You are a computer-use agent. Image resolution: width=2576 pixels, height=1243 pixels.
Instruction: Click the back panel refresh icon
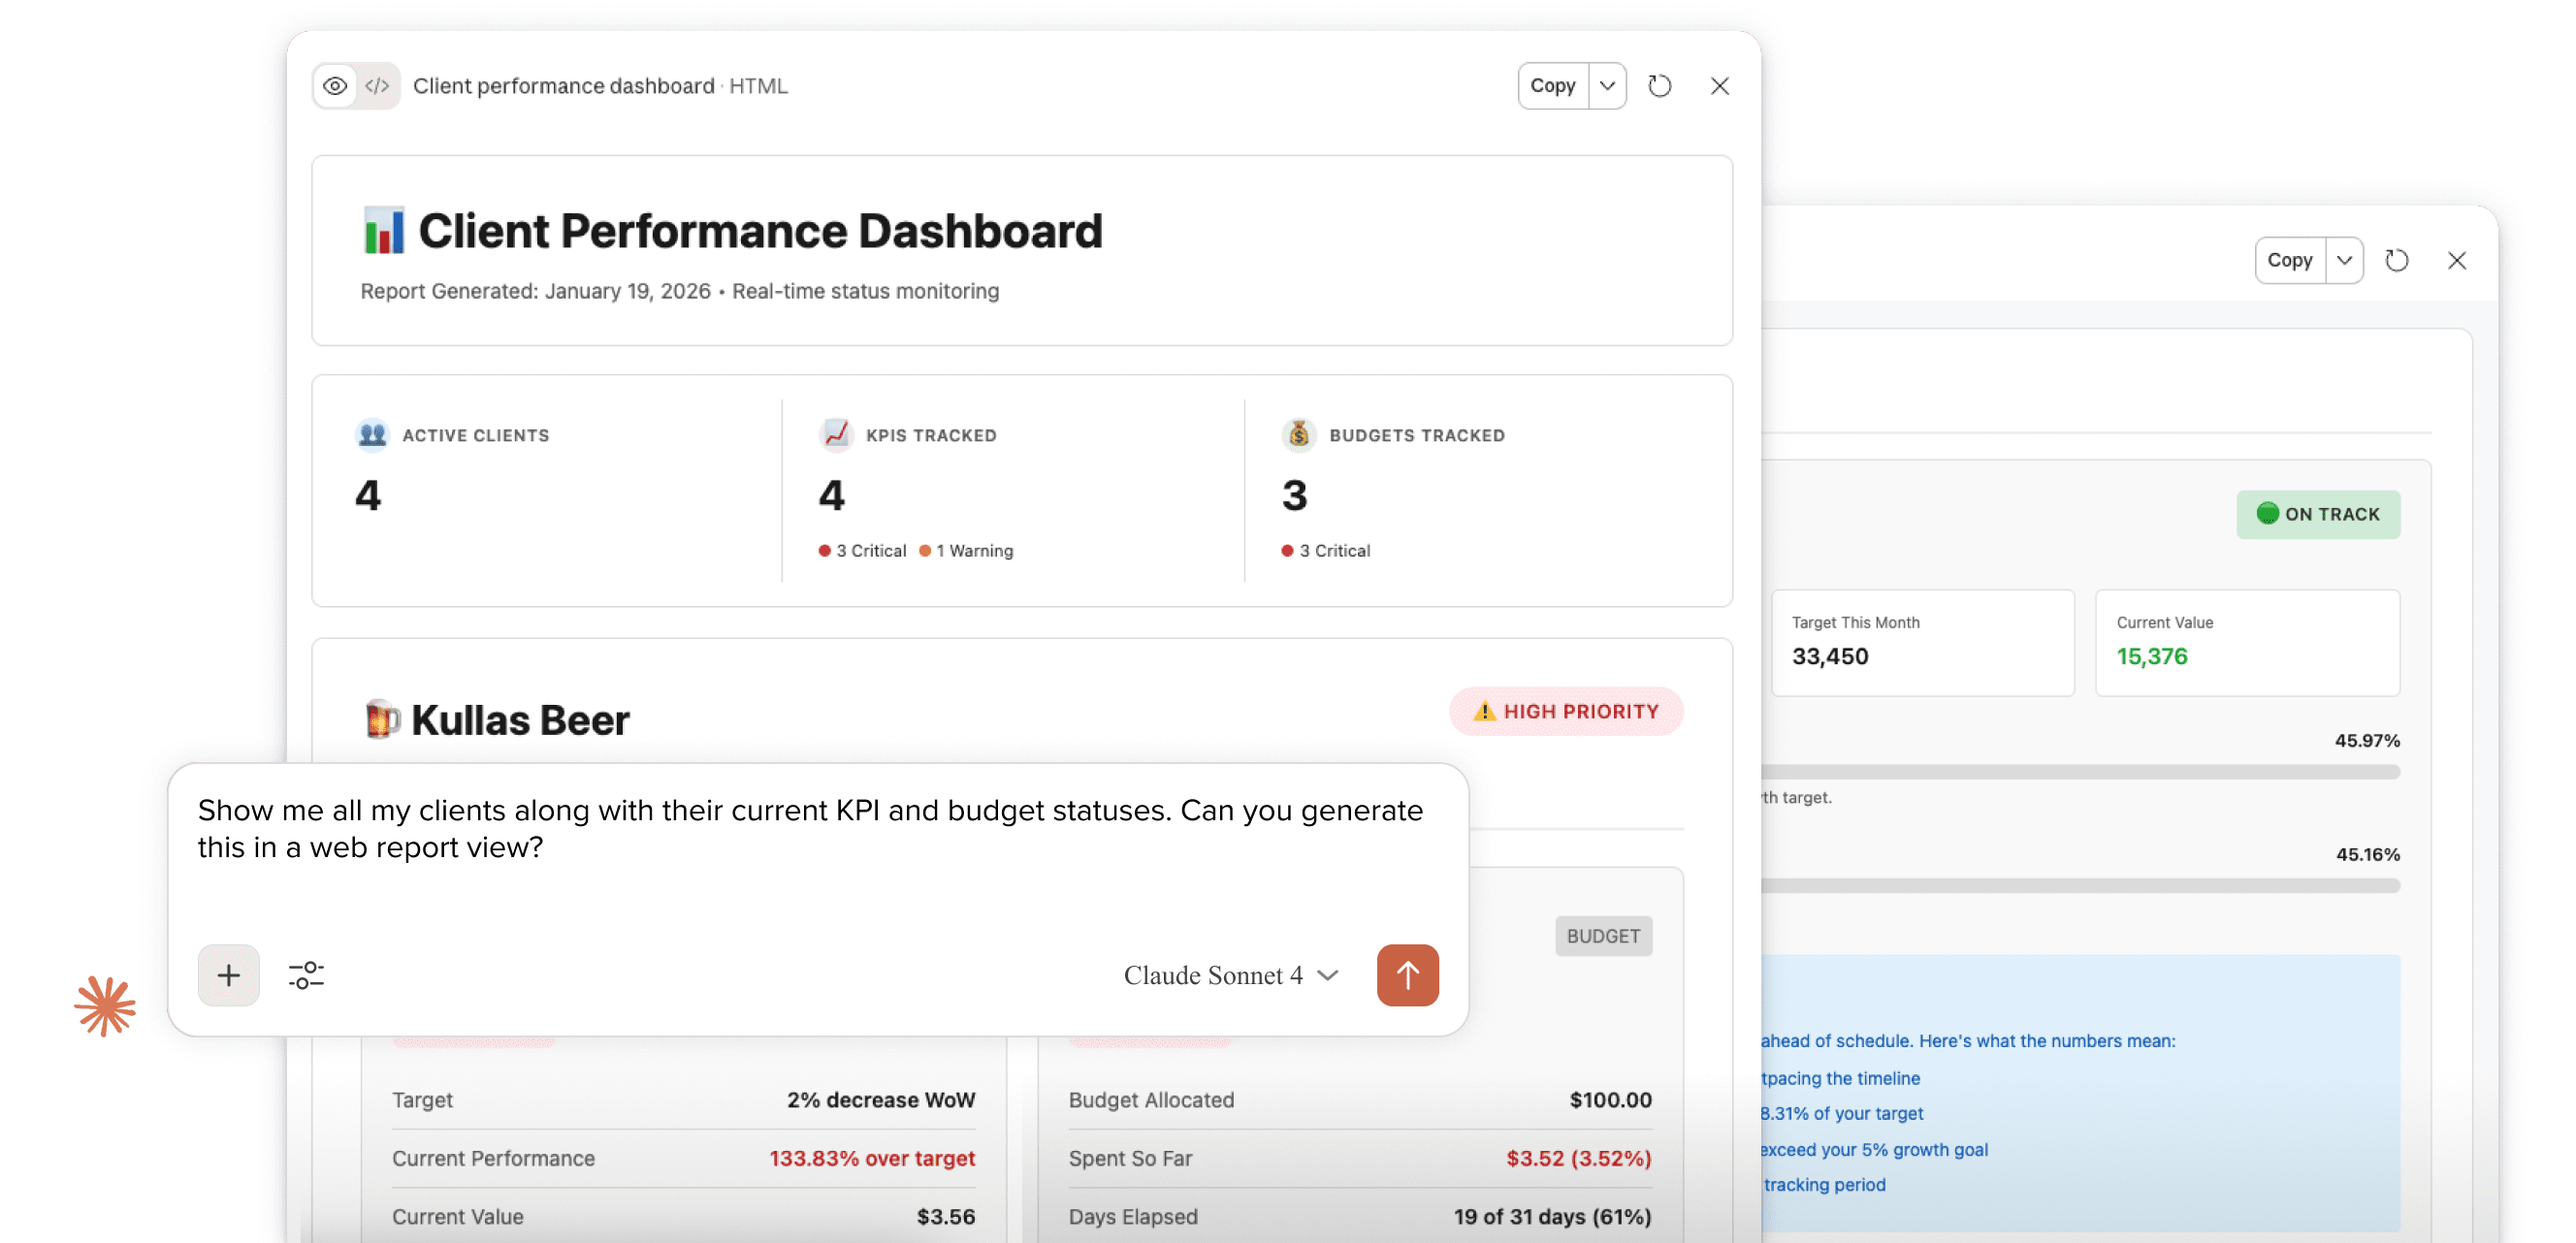2397,260
